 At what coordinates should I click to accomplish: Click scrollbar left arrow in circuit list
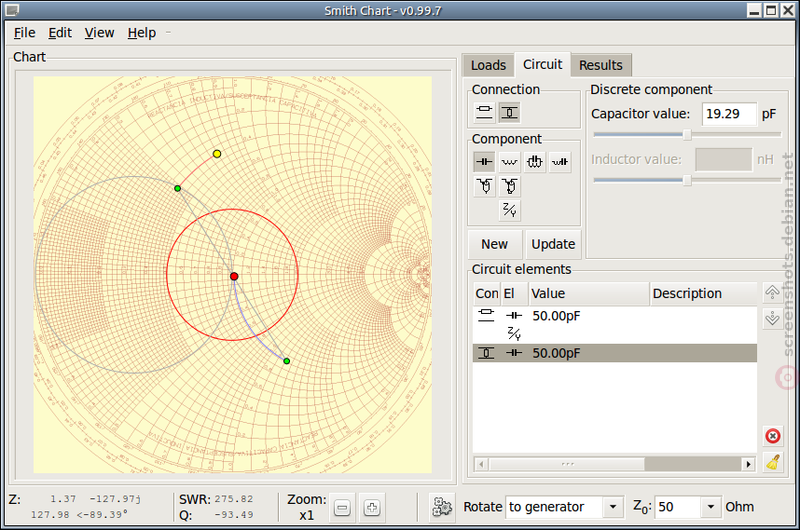[x=481, y=464]
